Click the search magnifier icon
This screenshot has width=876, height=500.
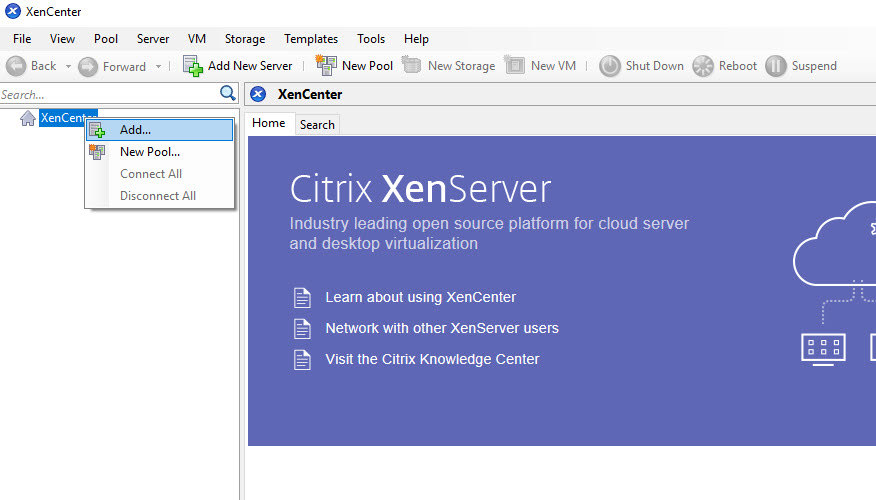tap(228, 94)
